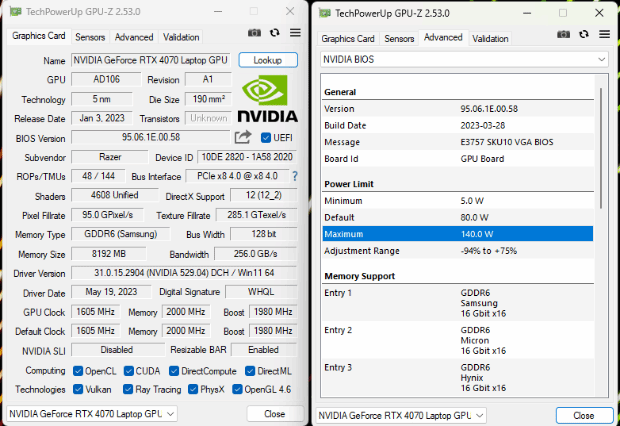620x426 pixels.
Task: Switch to Sensors tab in left window
Action: tap(90, 37)
